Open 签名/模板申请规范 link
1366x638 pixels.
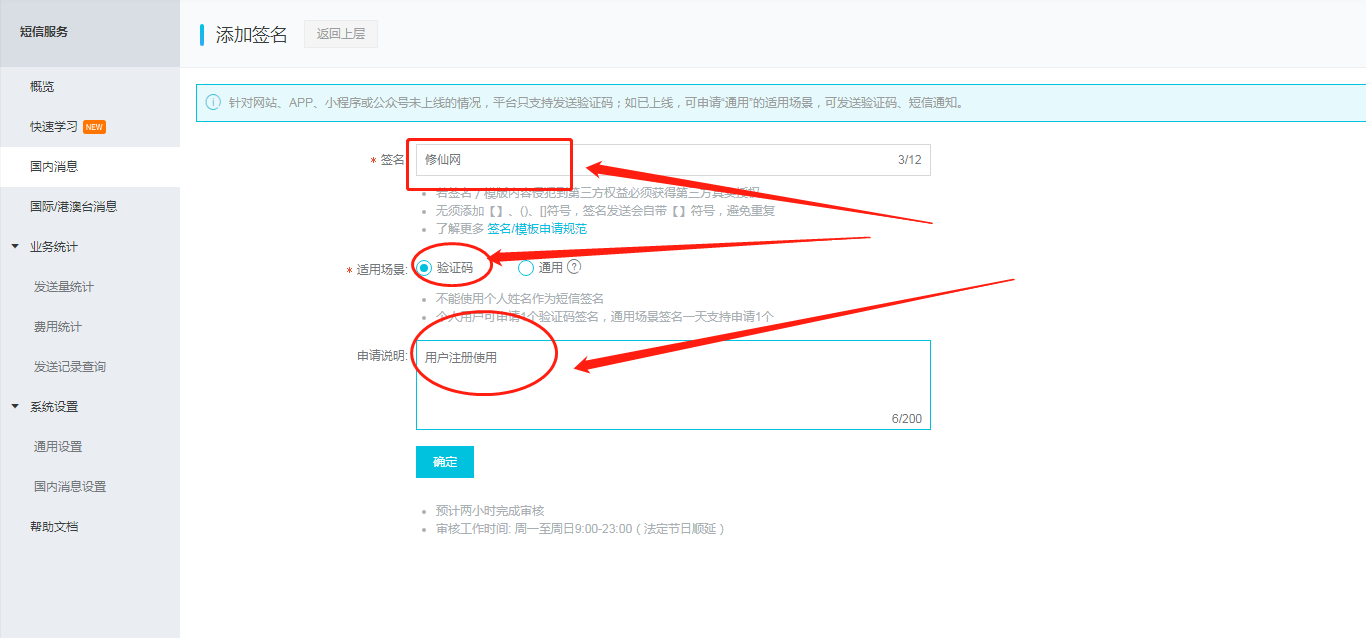click(x=537, y=229)
